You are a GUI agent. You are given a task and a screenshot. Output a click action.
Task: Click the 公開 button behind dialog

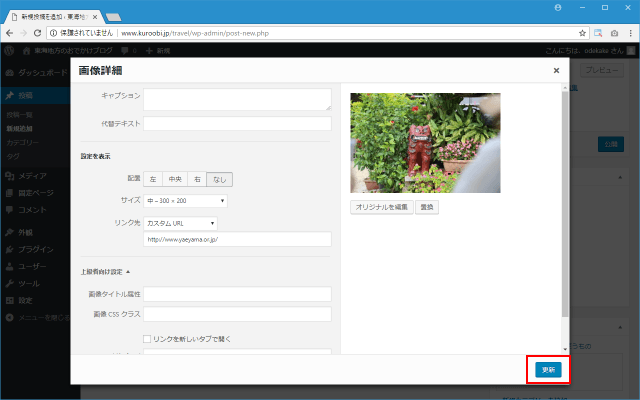[x=611, y=144]
